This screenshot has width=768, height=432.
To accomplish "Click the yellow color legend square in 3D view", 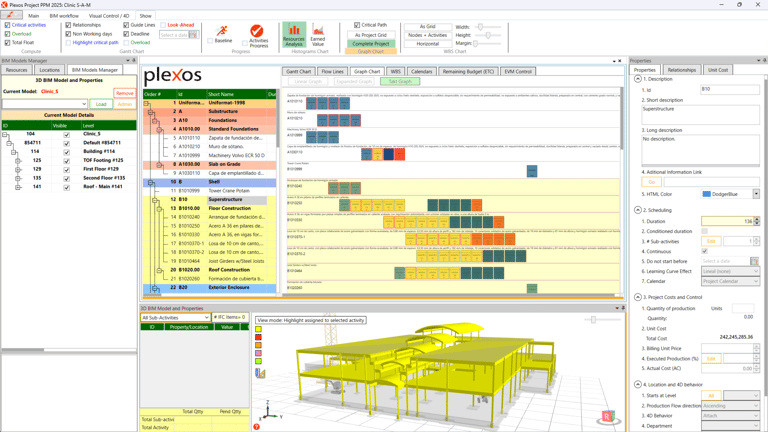I will [x=258, y=329].
